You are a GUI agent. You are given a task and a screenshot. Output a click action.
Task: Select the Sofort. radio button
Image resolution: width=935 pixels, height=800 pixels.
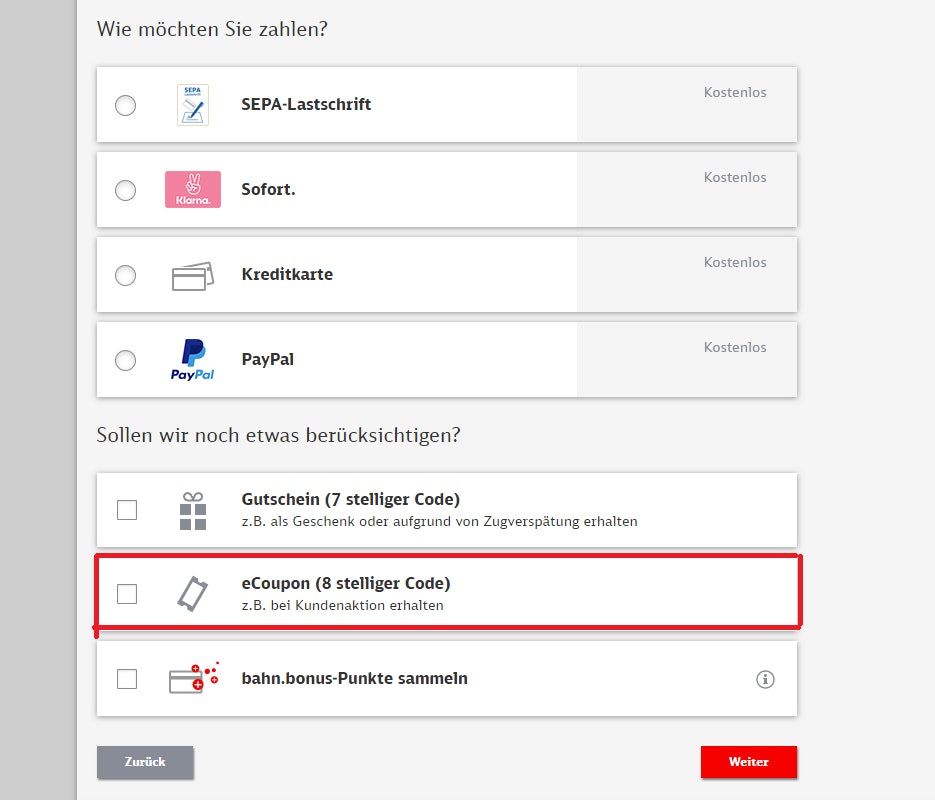tap(125, 191)
